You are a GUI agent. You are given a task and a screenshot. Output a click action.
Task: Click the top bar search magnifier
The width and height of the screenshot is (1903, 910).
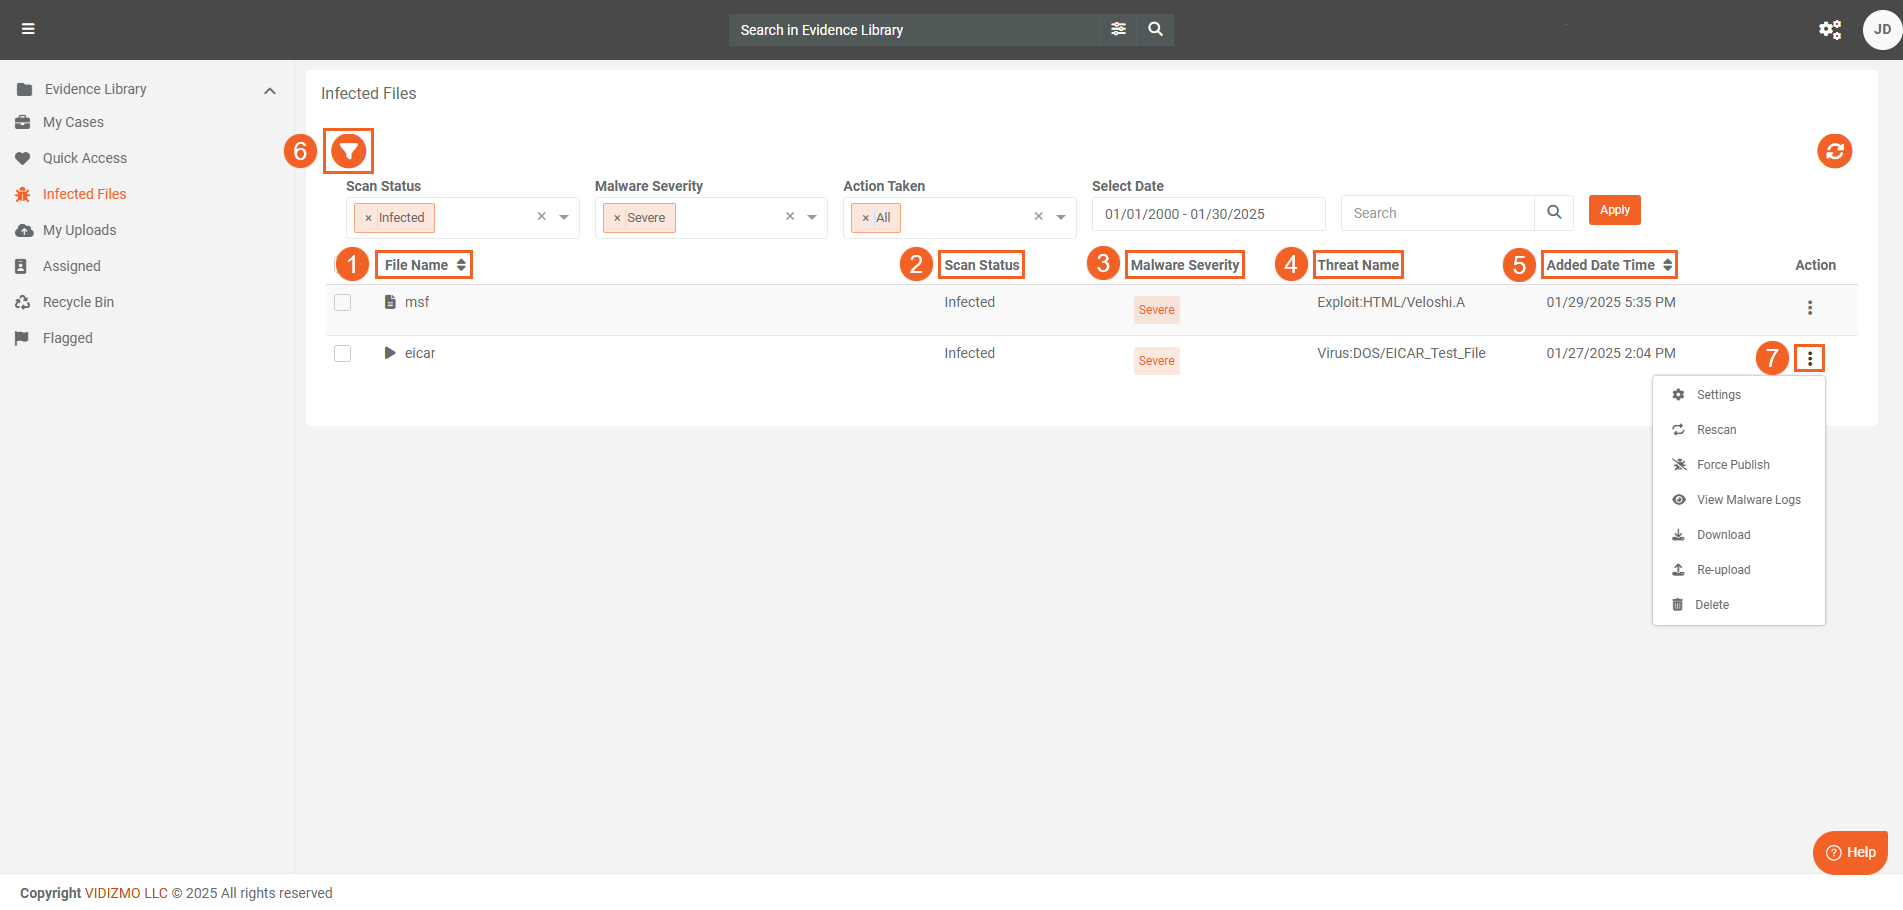coord(1155,29)
